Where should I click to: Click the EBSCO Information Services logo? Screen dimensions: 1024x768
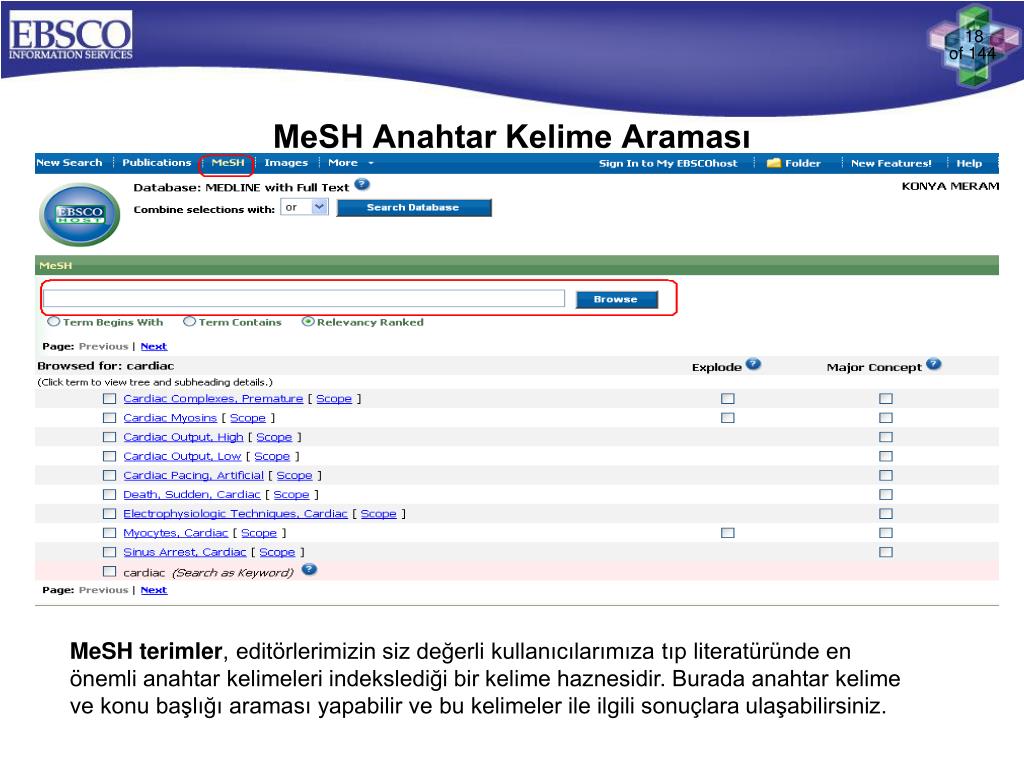point(71,35)
